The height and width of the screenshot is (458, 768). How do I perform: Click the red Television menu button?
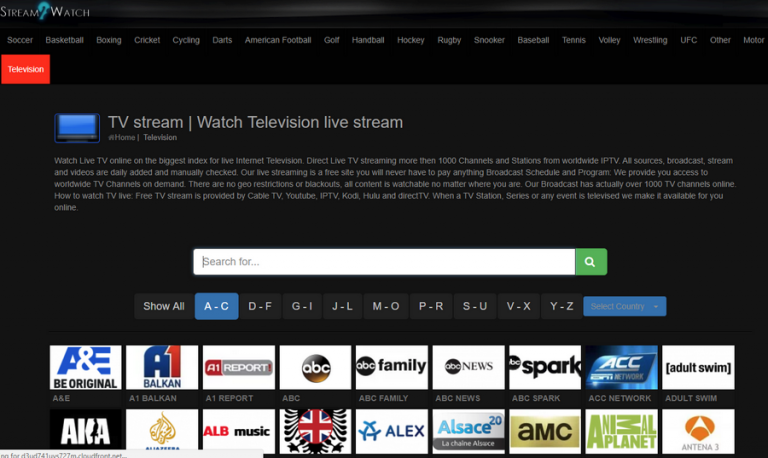point(25,69)
